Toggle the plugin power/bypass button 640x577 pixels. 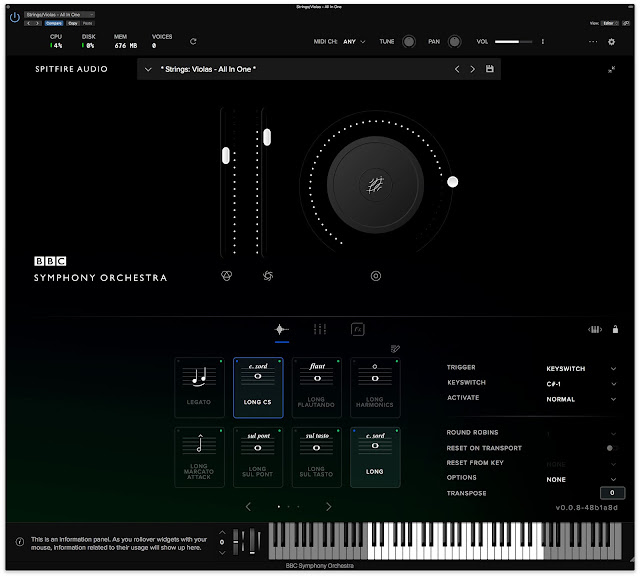(15, 17)
